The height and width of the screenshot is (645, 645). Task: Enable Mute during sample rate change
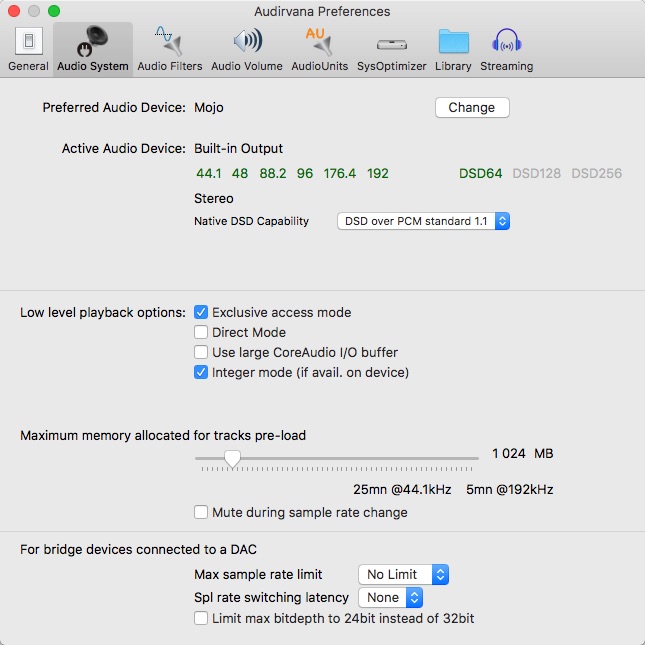(201, 512)
